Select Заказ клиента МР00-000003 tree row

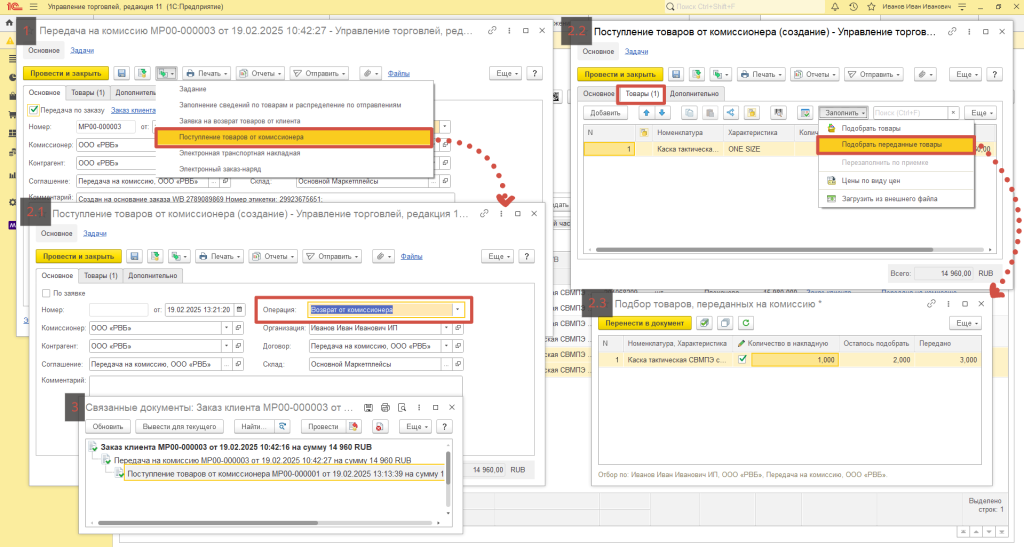[236, 447]
